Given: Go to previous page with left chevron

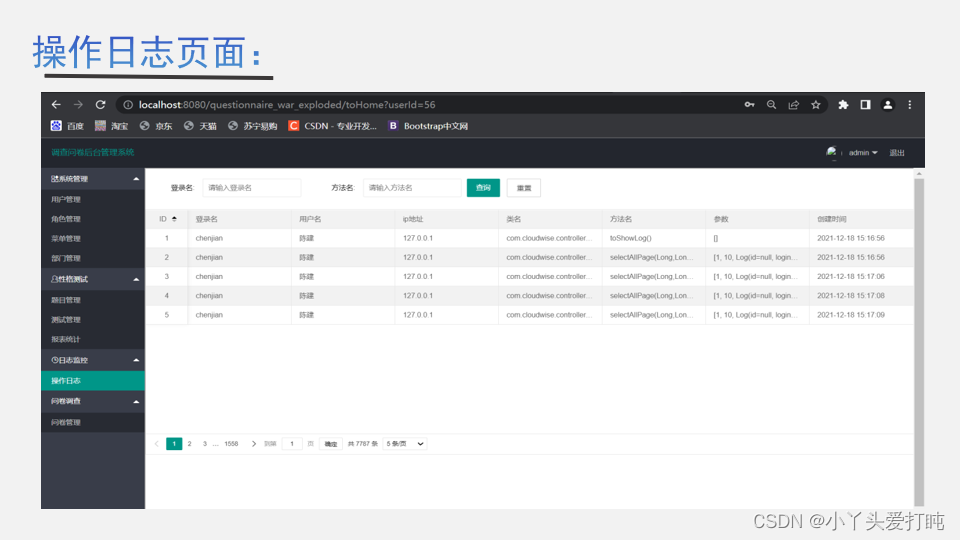Looking at the screenshot, I should 157,443.
